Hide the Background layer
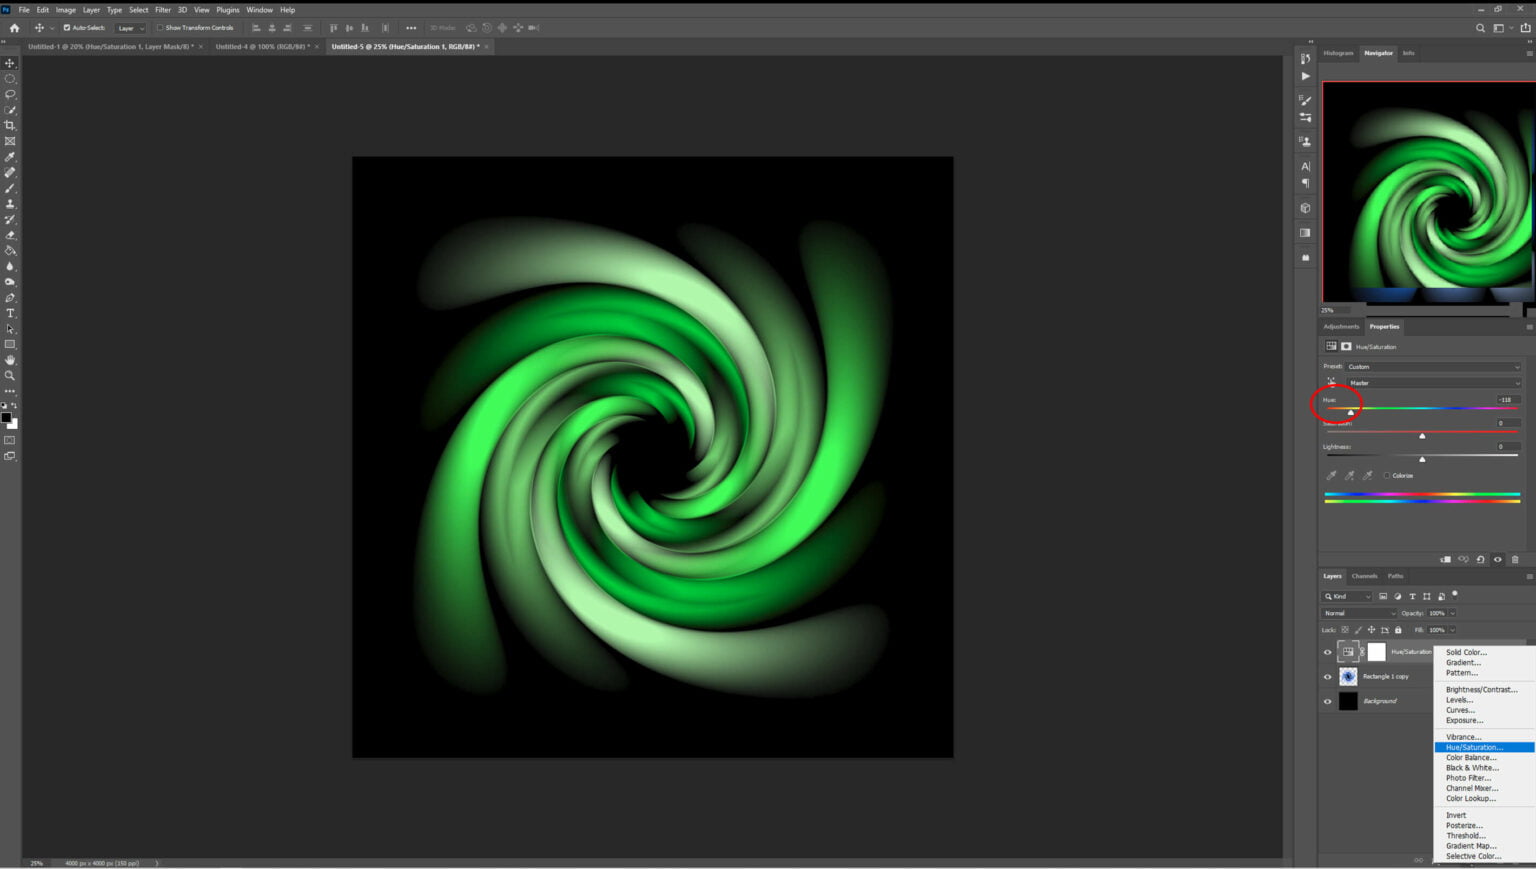The height and width of the screenshot is (869, 1536). [1327, 700]
